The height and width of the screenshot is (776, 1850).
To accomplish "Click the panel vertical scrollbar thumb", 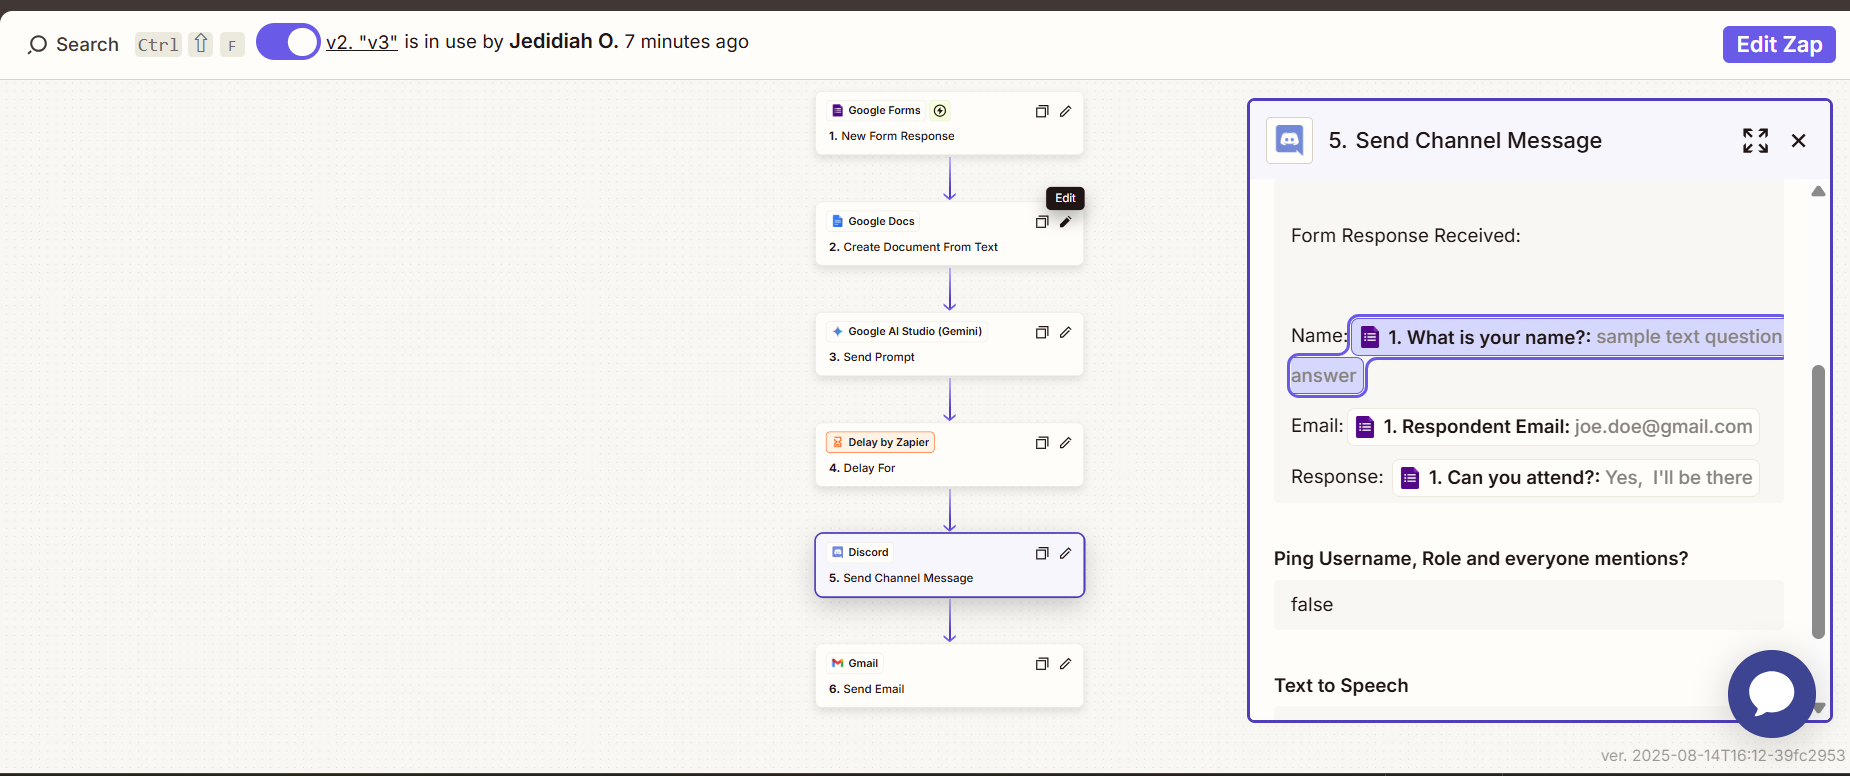I will point(1818,502).
